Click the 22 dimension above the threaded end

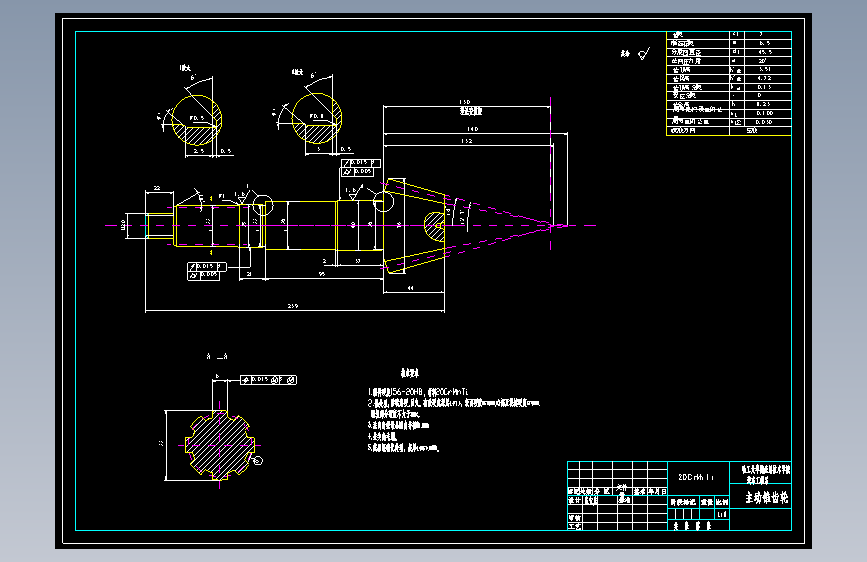click(x=157, y=188)
